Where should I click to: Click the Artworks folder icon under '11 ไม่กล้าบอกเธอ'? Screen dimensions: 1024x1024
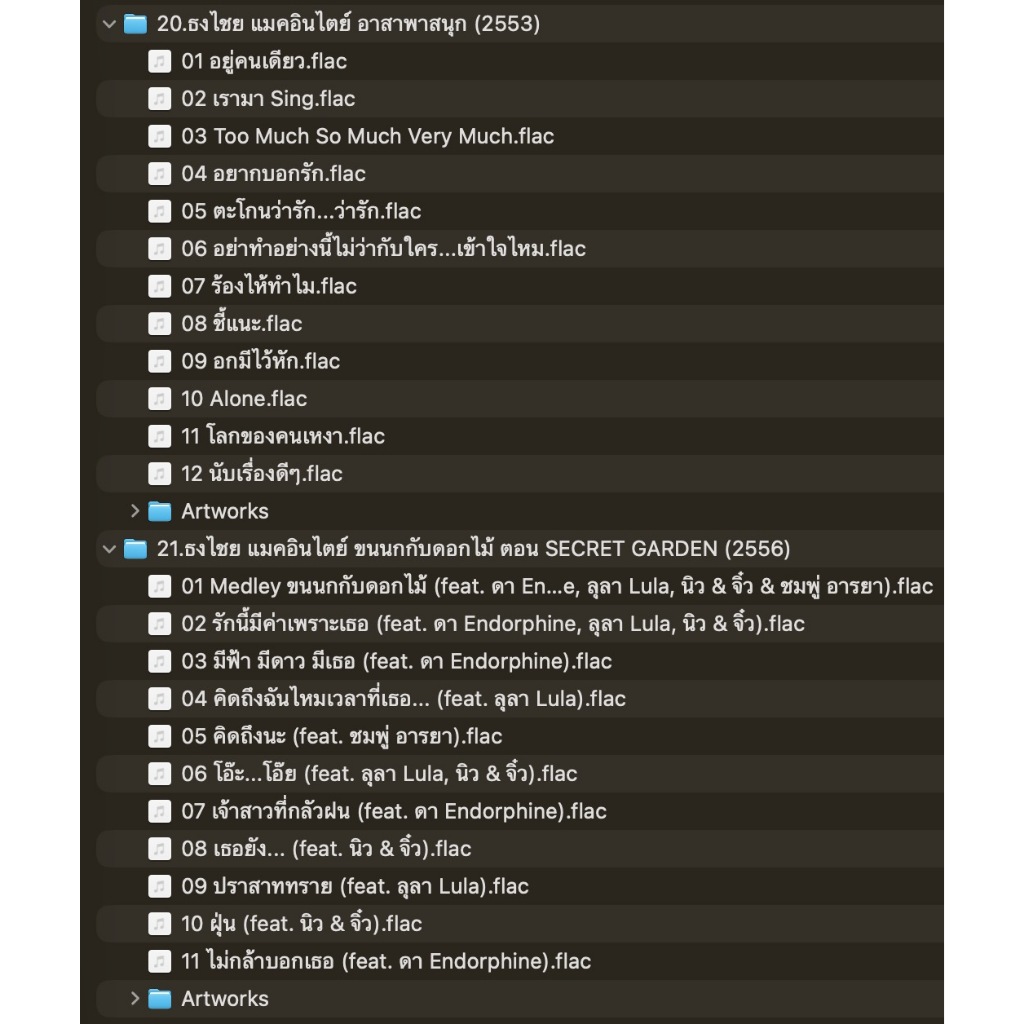pos(160,999)
